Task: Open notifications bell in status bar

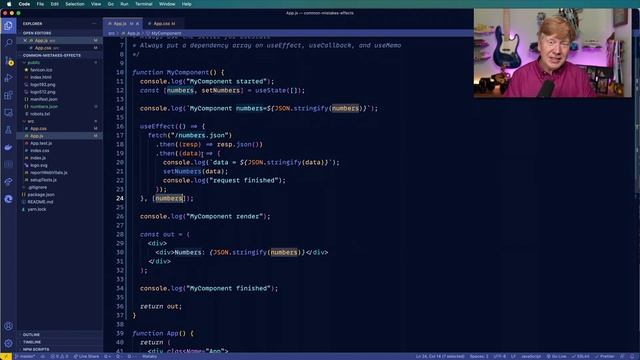Action: (x=633, y=356)
